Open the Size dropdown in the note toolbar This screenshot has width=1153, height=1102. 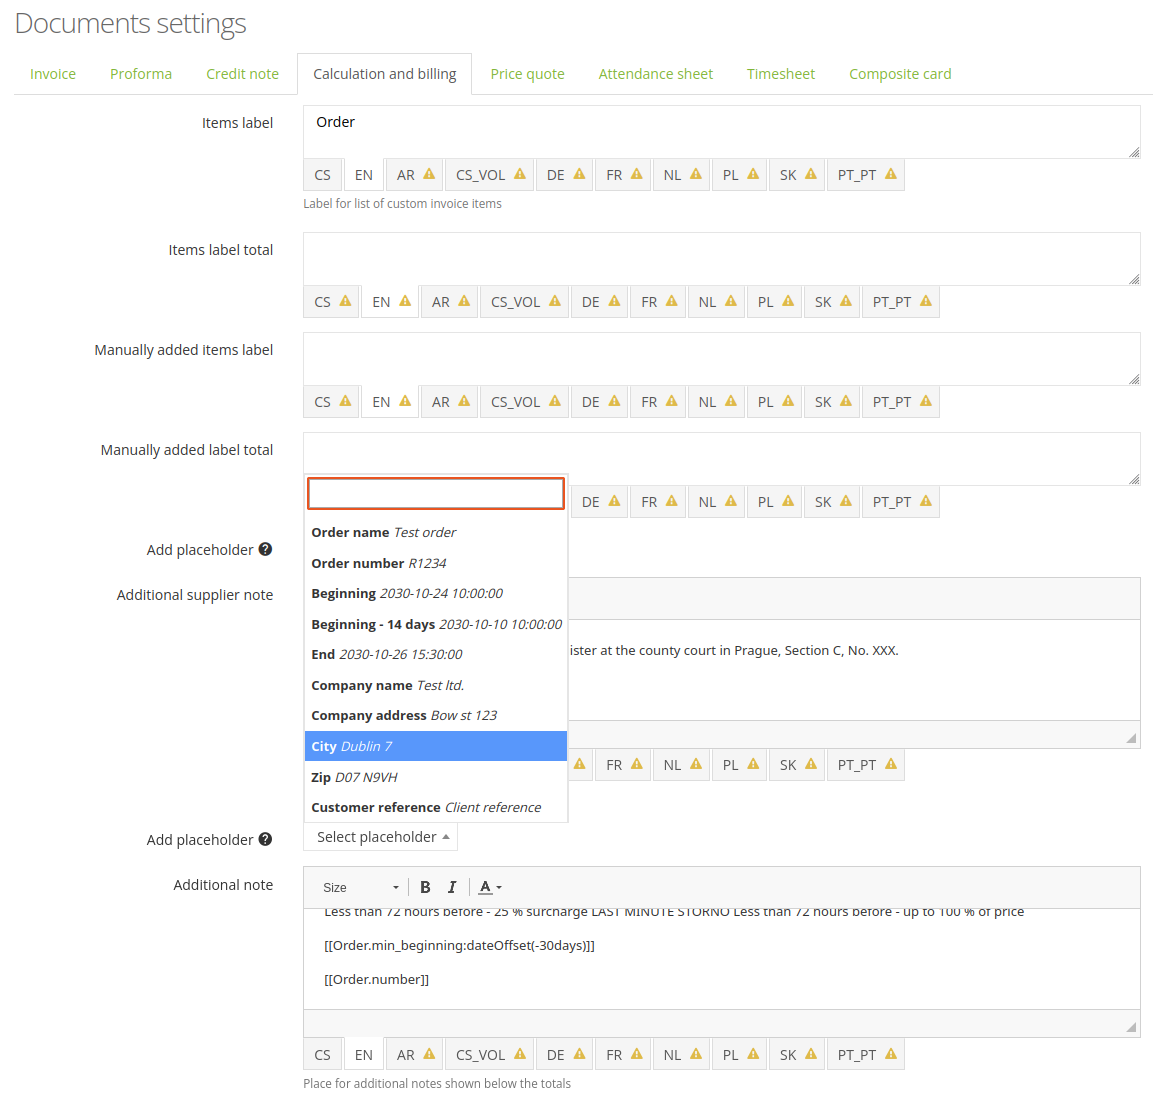click(358, 887)
